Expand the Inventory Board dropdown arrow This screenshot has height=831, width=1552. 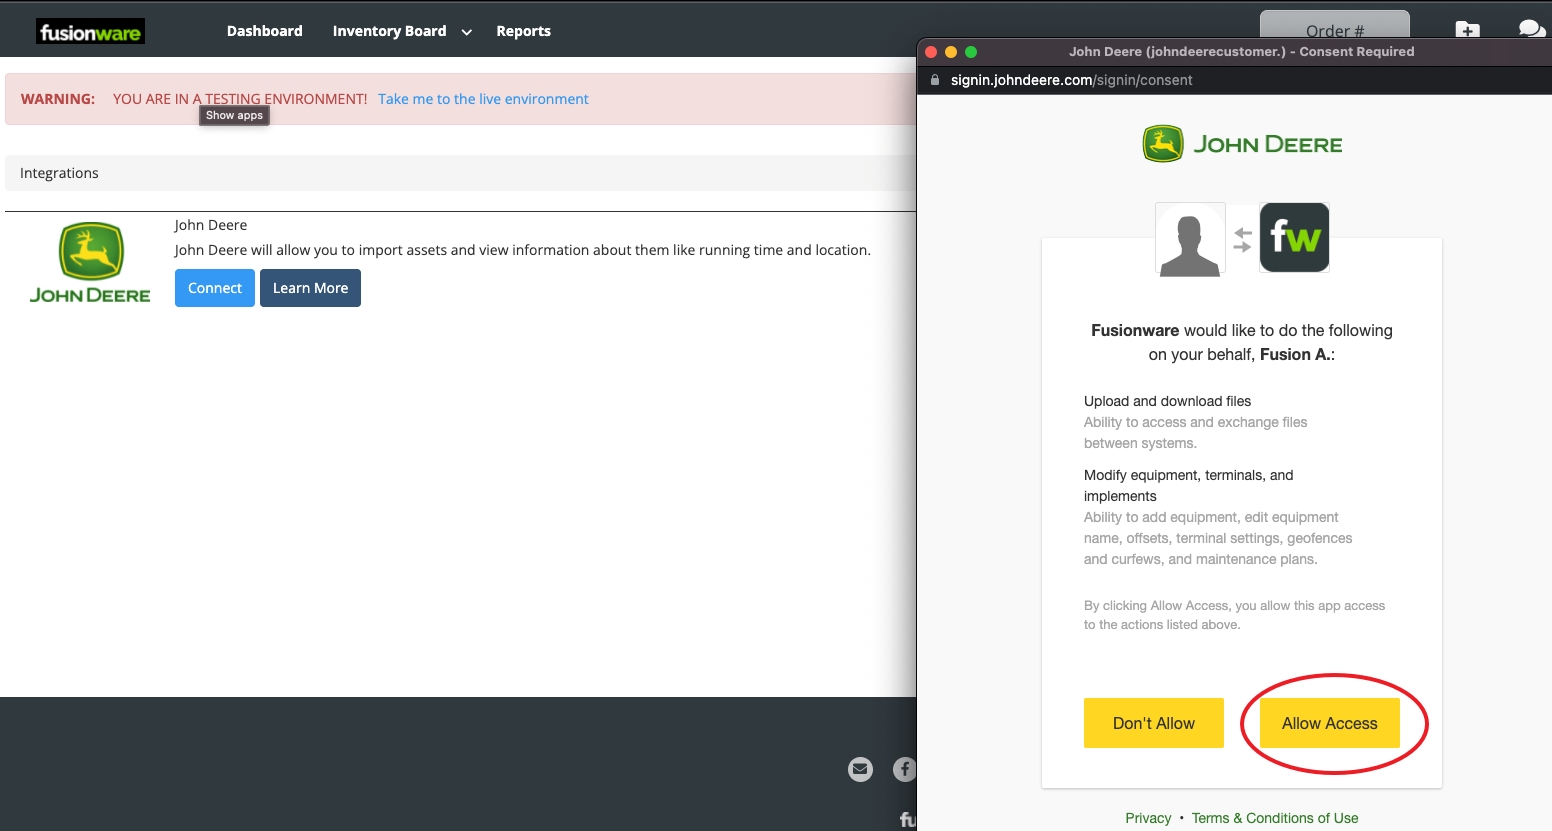coord(466,32)
